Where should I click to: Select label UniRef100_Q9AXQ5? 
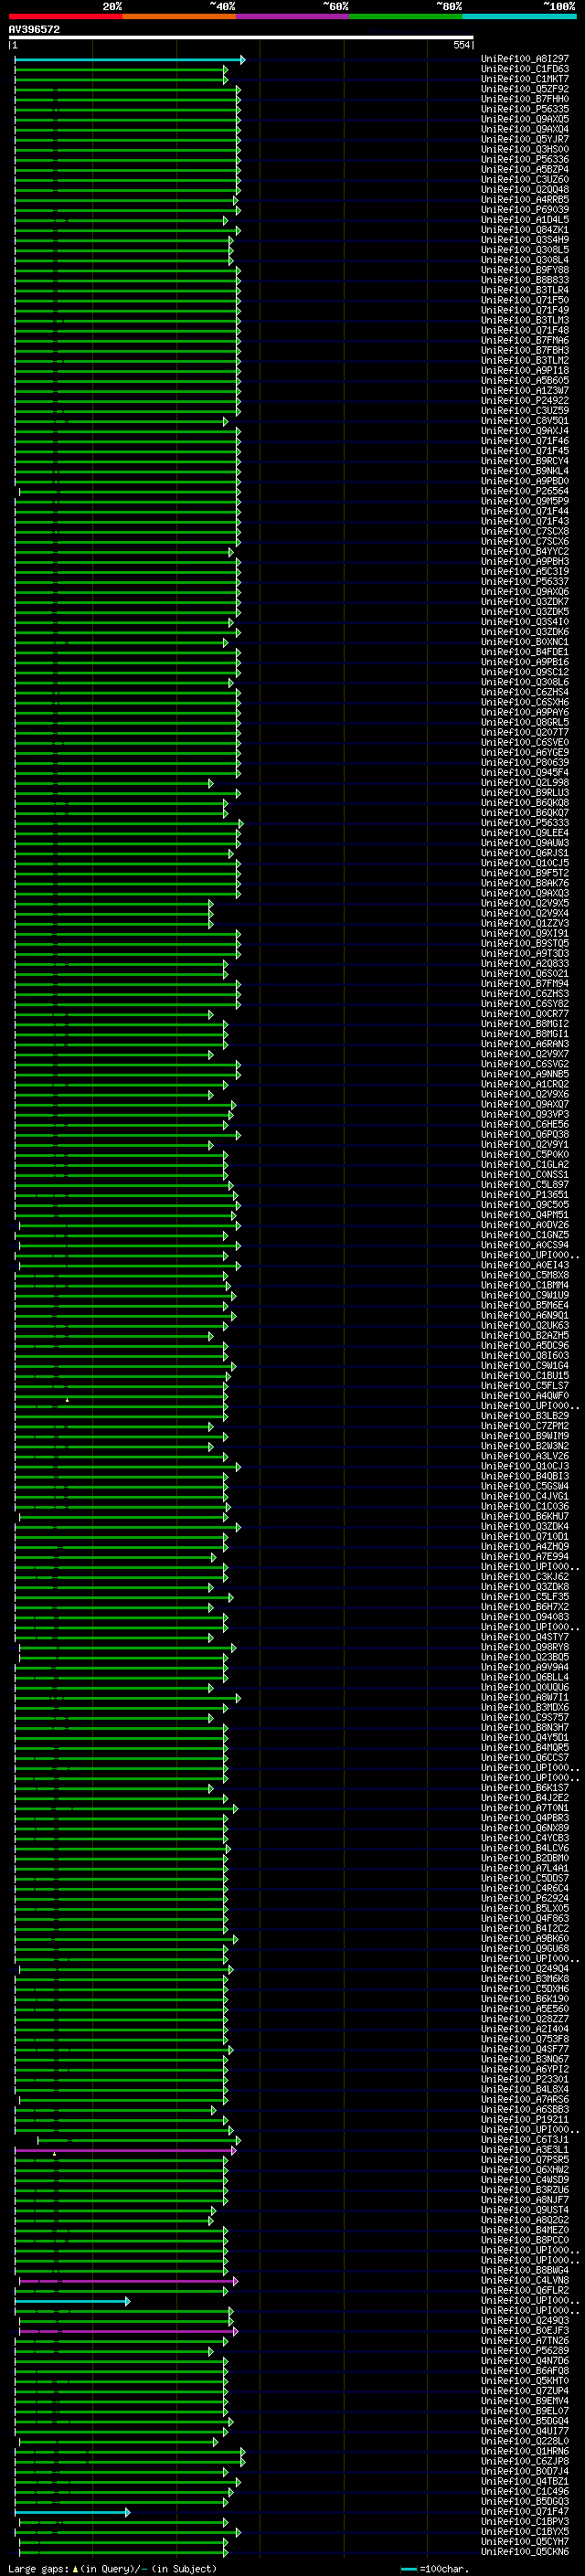[x=525, y=119]
